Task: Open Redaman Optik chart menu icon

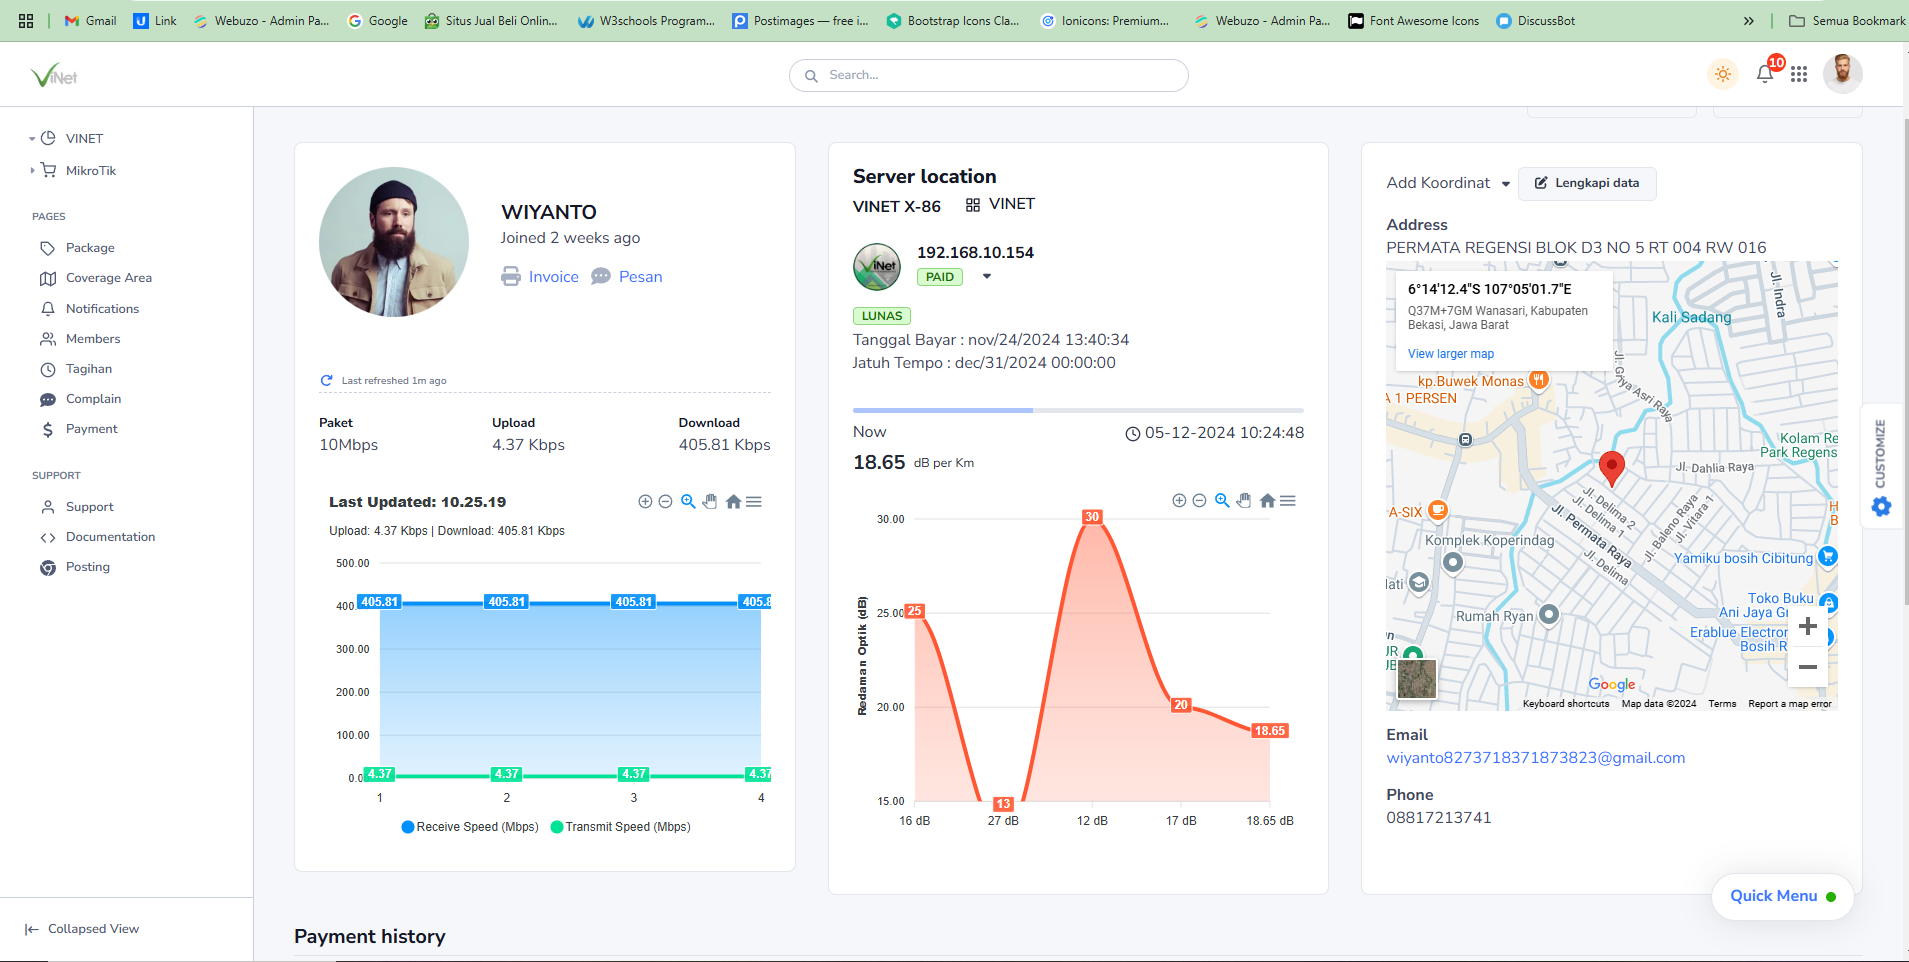Action: coord(1288,501)
